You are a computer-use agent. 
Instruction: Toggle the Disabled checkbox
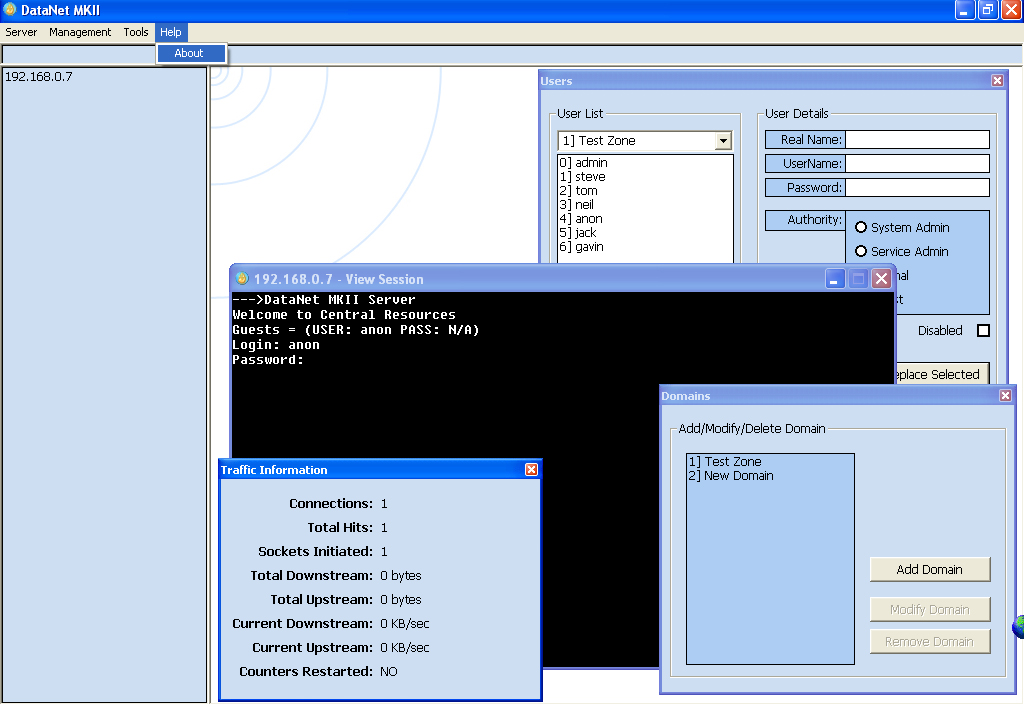click(x=983, y=331)
